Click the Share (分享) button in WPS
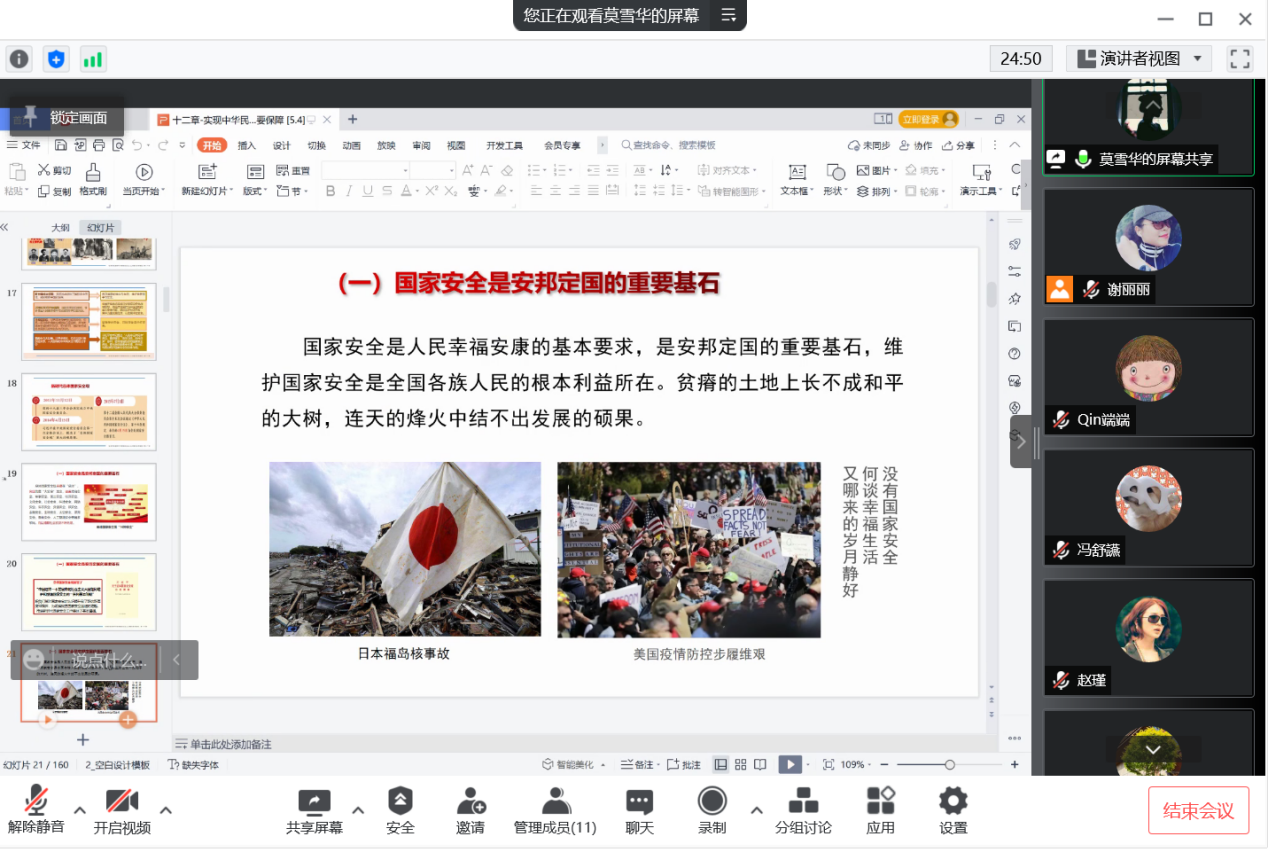The height and width of the screenshot is (852, 1268). [958, 146]
